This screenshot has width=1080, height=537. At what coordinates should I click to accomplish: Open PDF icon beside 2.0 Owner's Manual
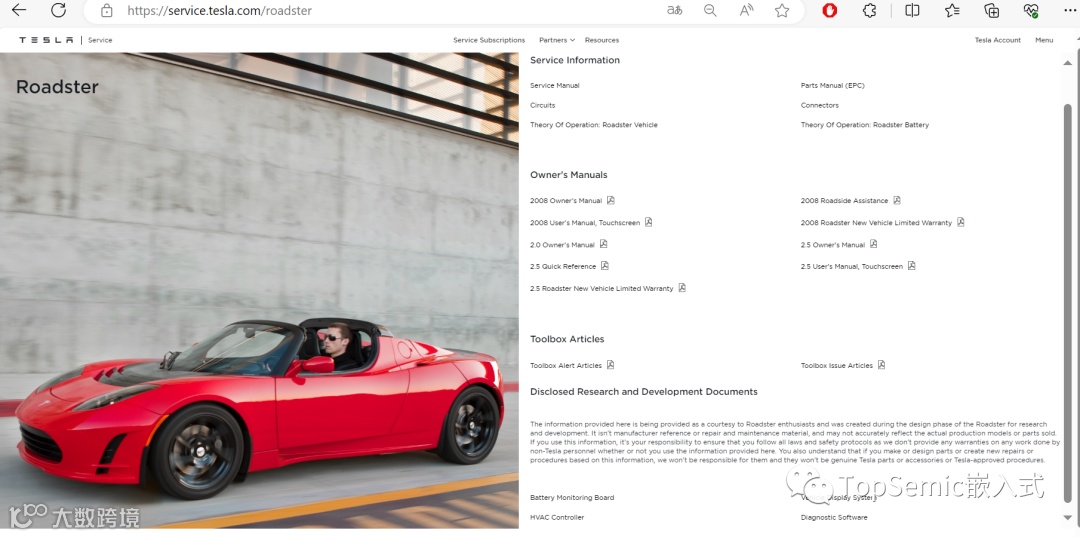pyautogui.click(x=603, y=244)
